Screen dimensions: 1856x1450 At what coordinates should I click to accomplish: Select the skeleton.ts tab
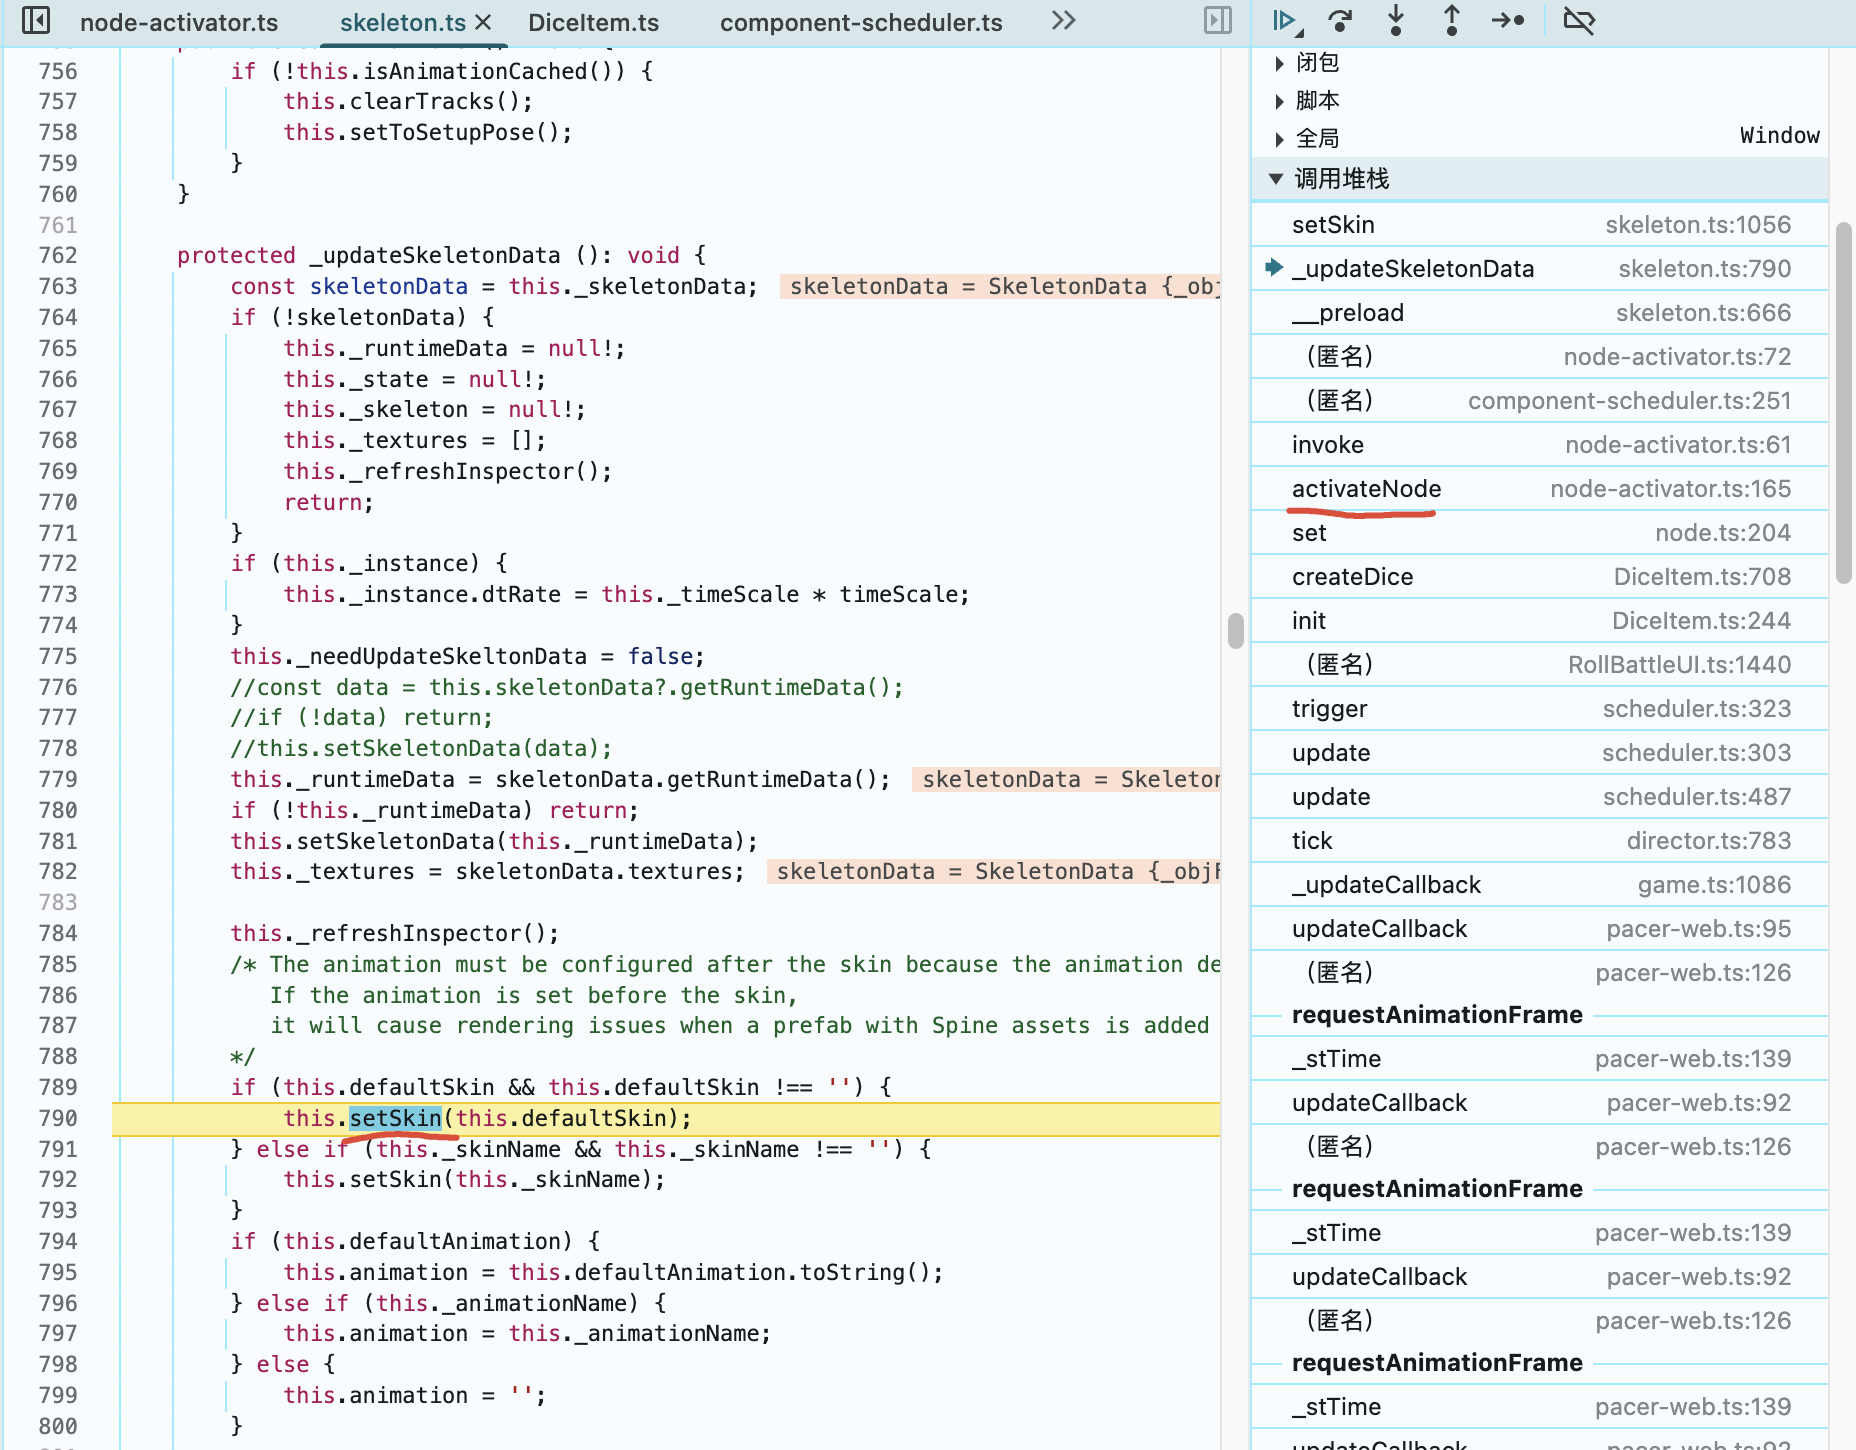click(x=403, y=23)
